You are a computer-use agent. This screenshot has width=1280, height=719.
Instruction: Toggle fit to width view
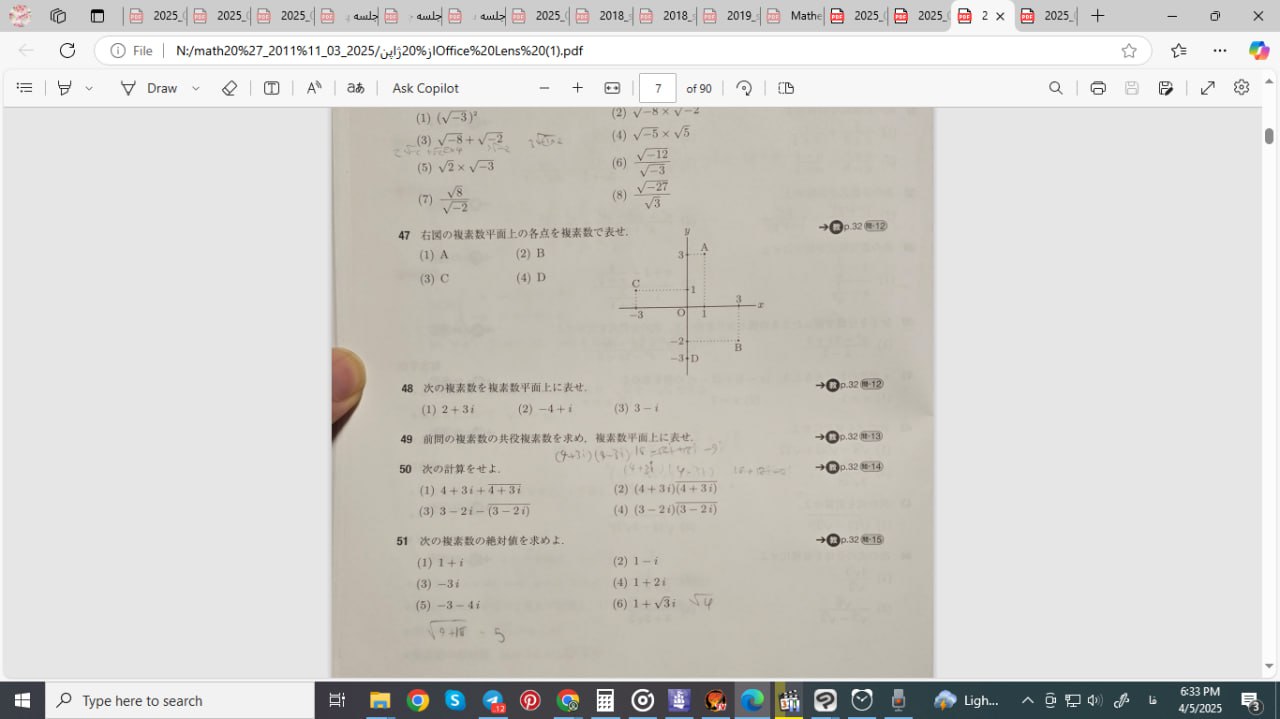[612, 88]
